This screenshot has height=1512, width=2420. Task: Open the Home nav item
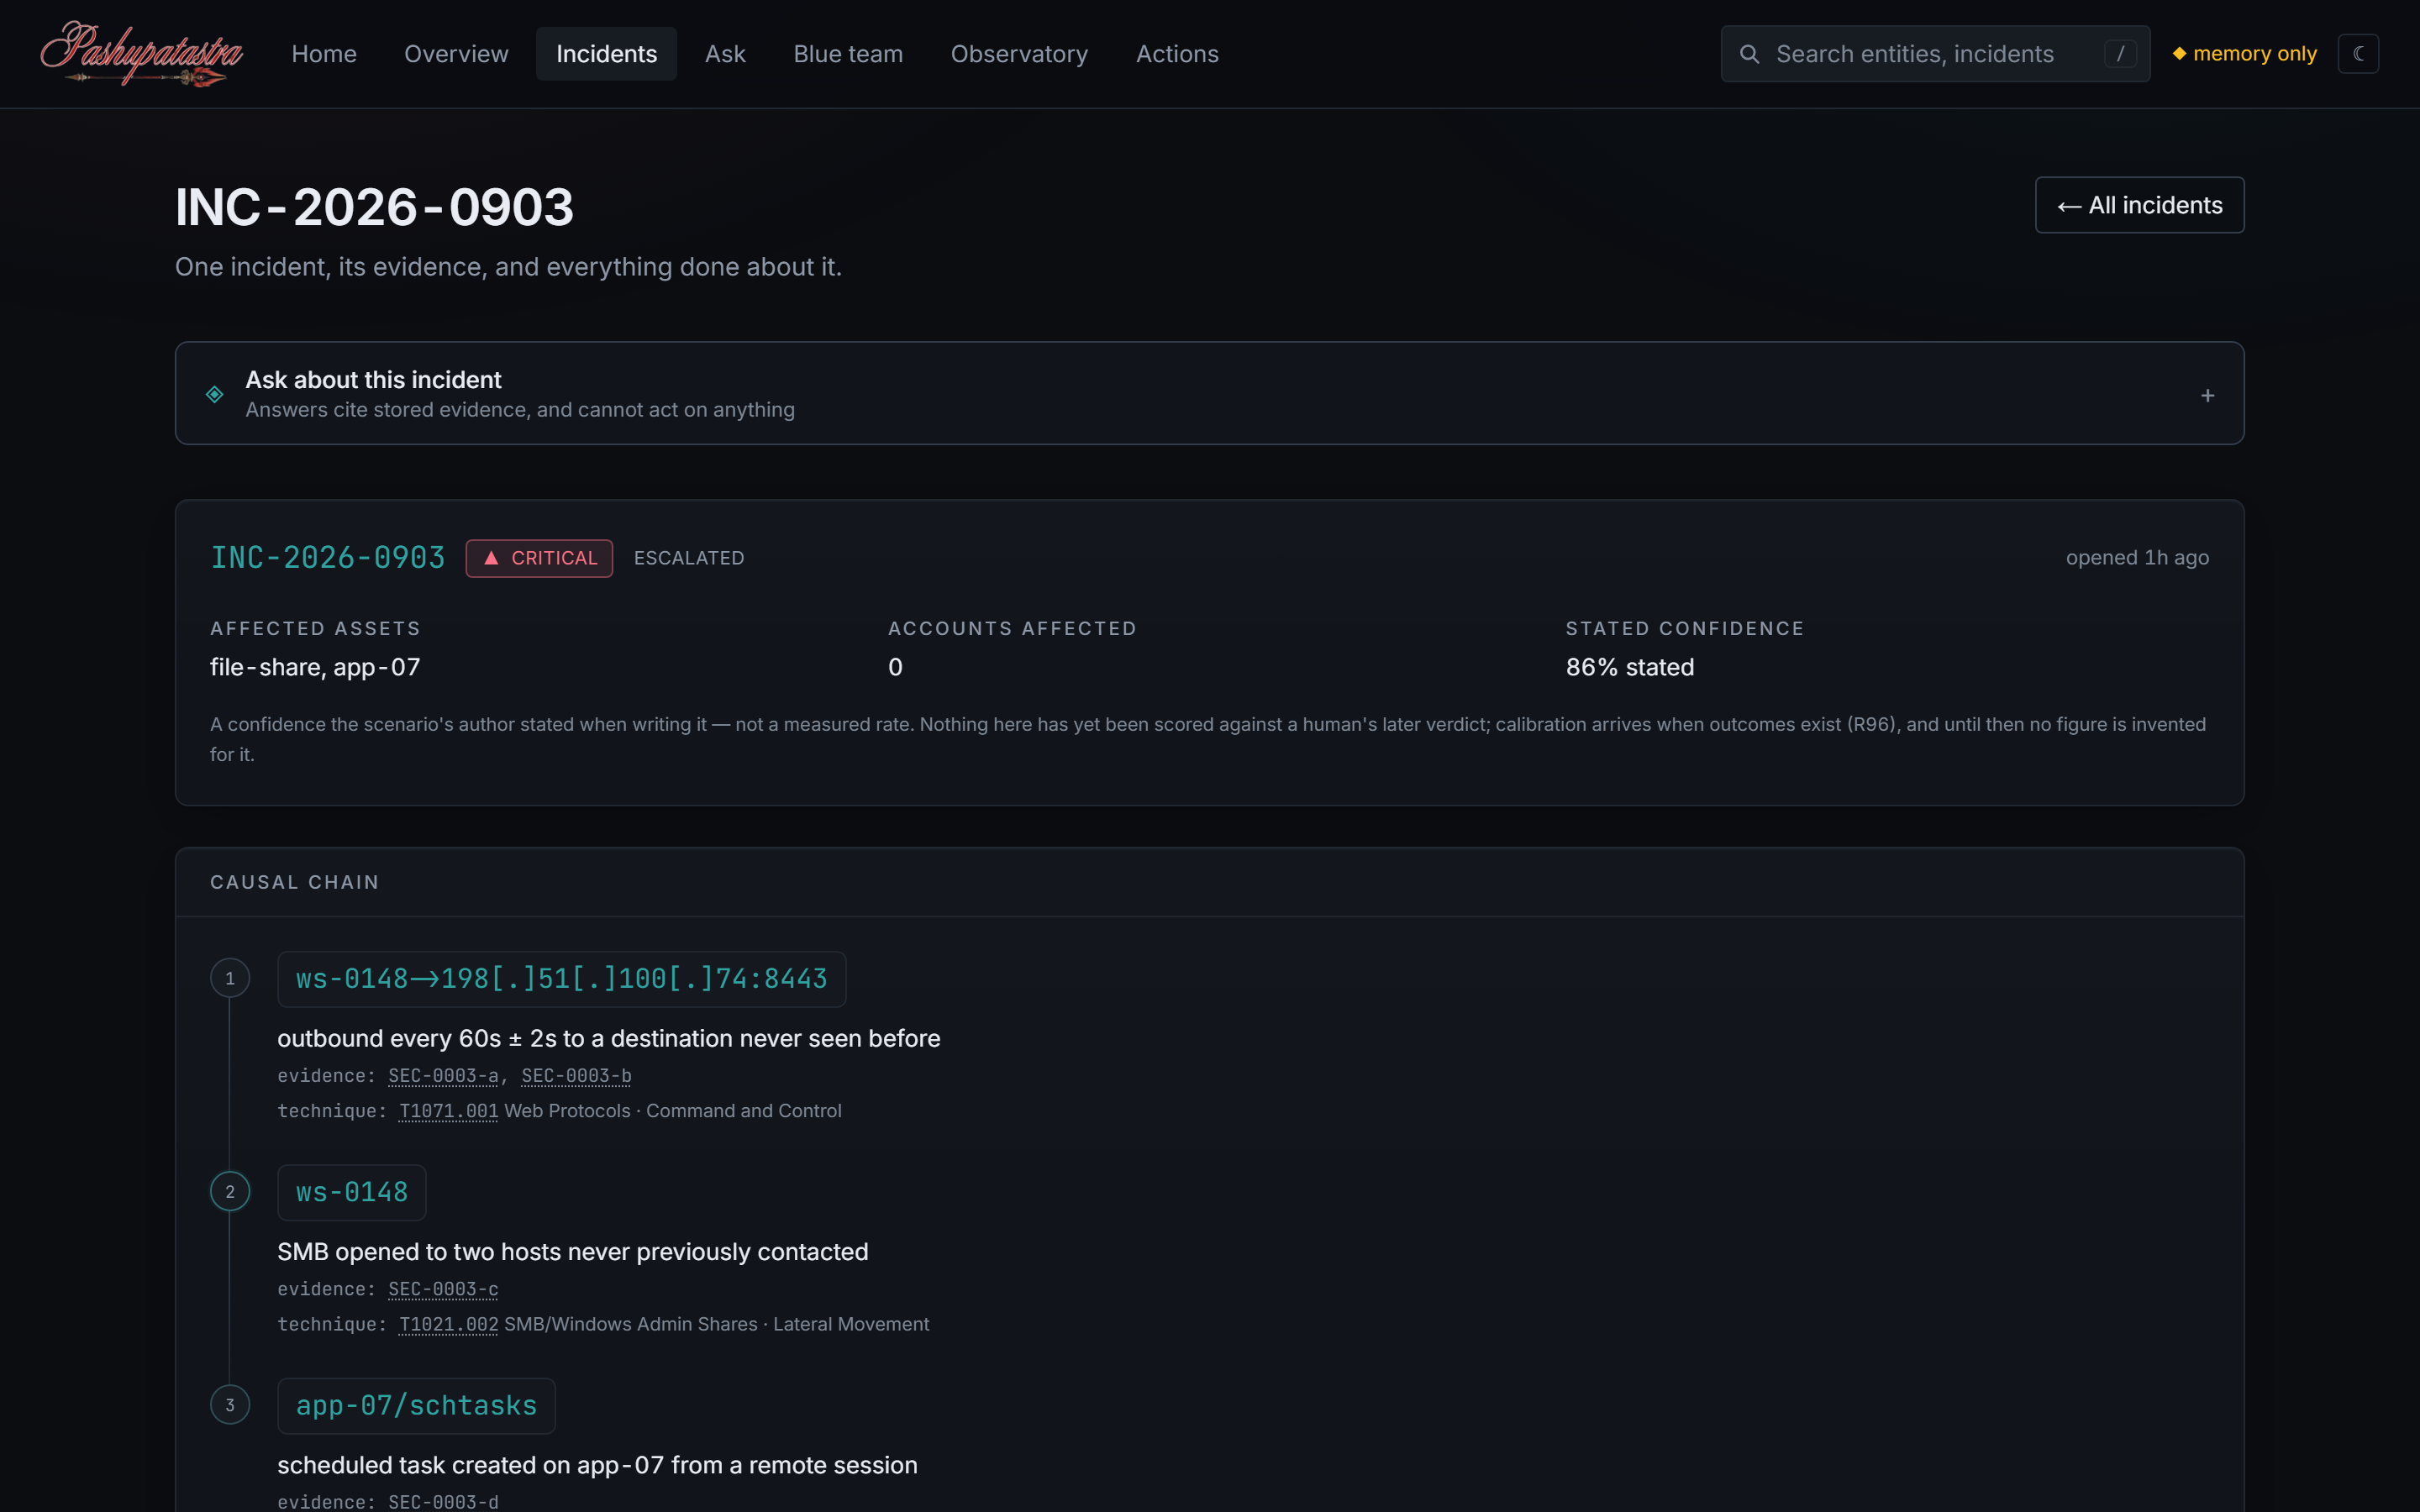(324, 54)
